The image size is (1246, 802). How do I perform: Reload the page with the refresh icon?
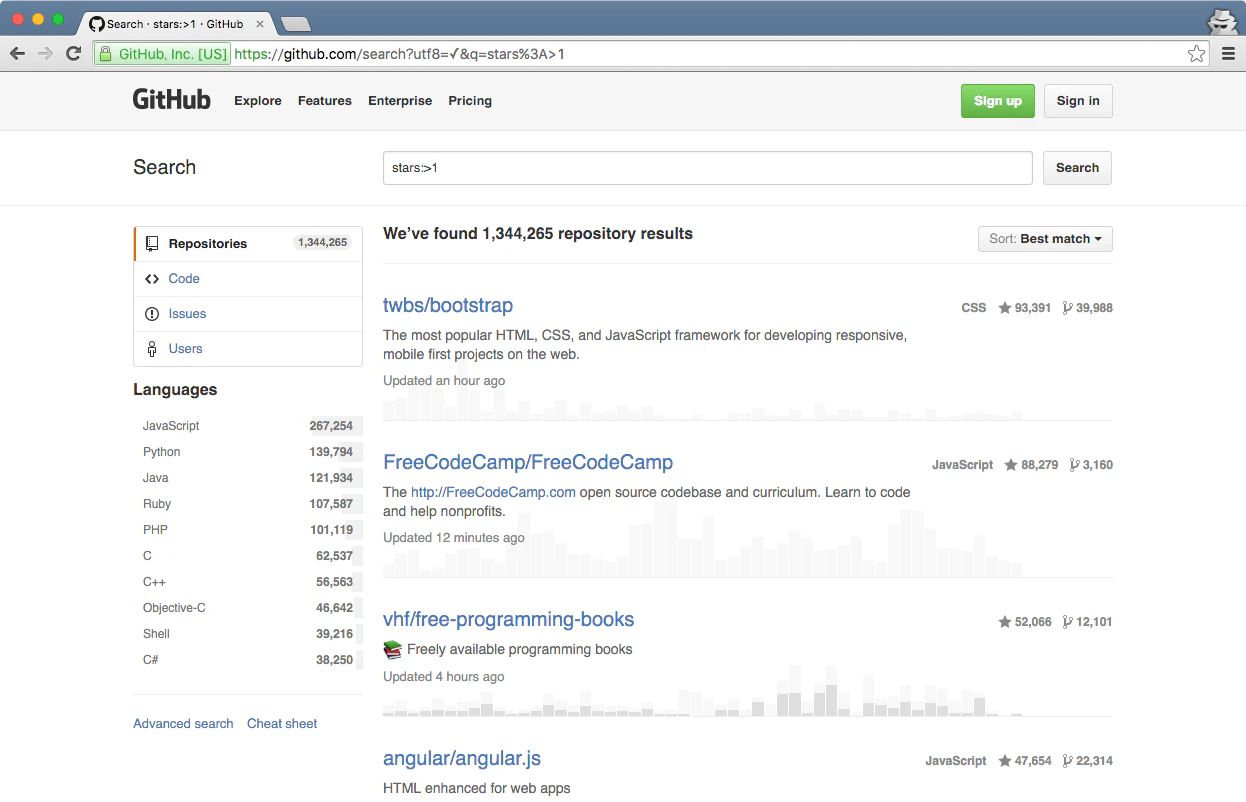[x=73, y=54]
